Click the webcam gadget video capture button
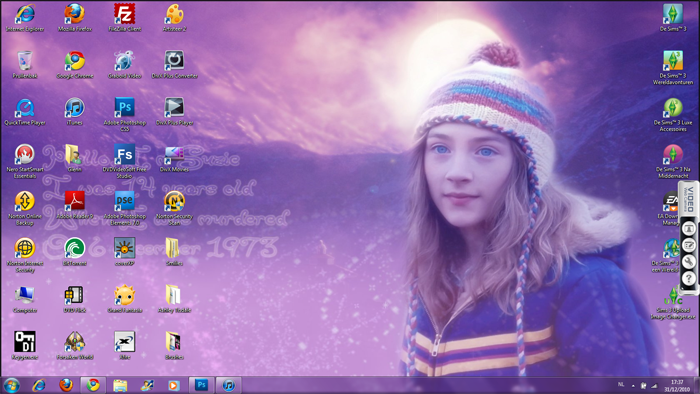Image resolution: width=700 pixels, height=394 pixels. 689,228
